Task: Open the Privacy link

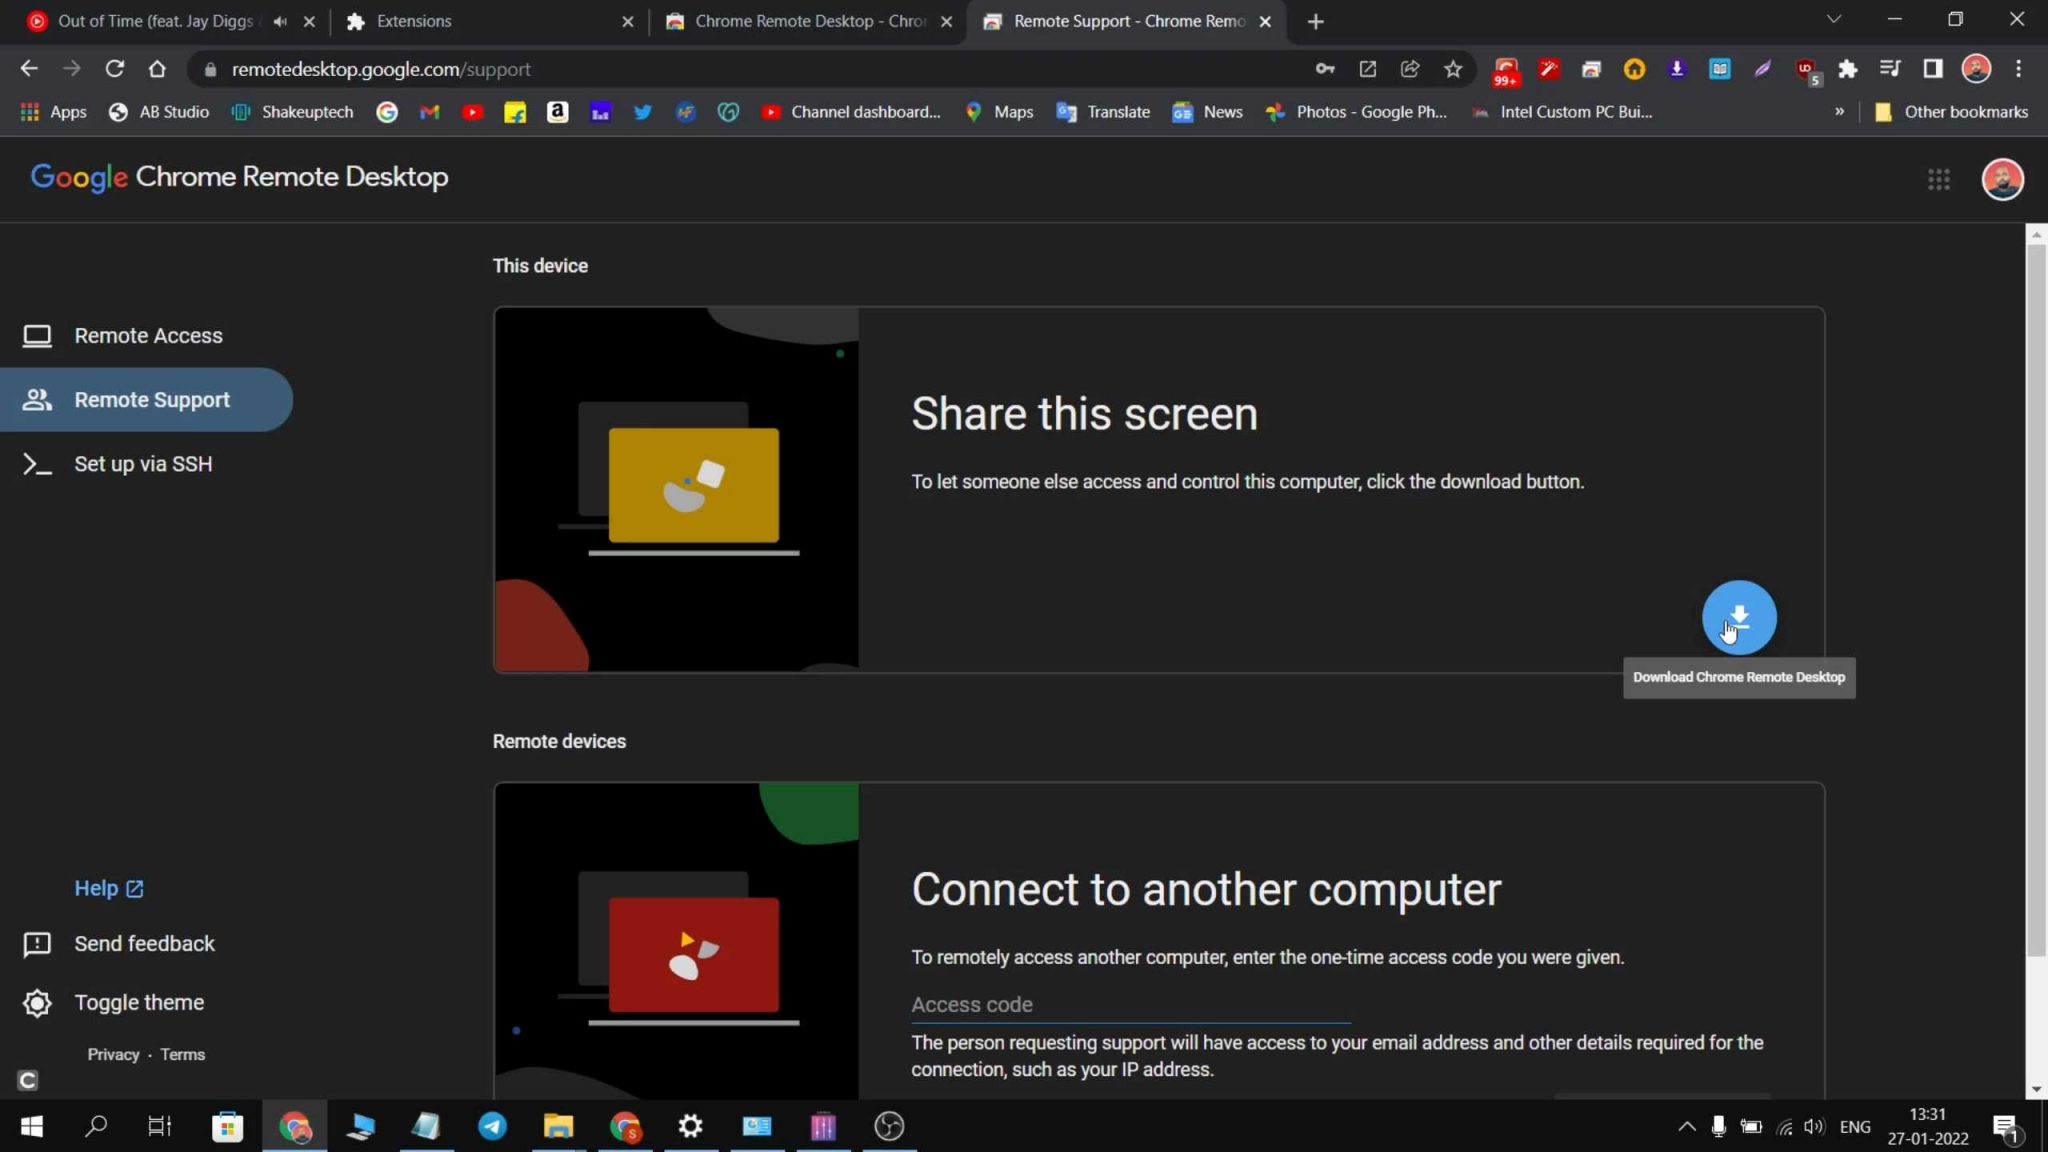Action: [113, 1055]
